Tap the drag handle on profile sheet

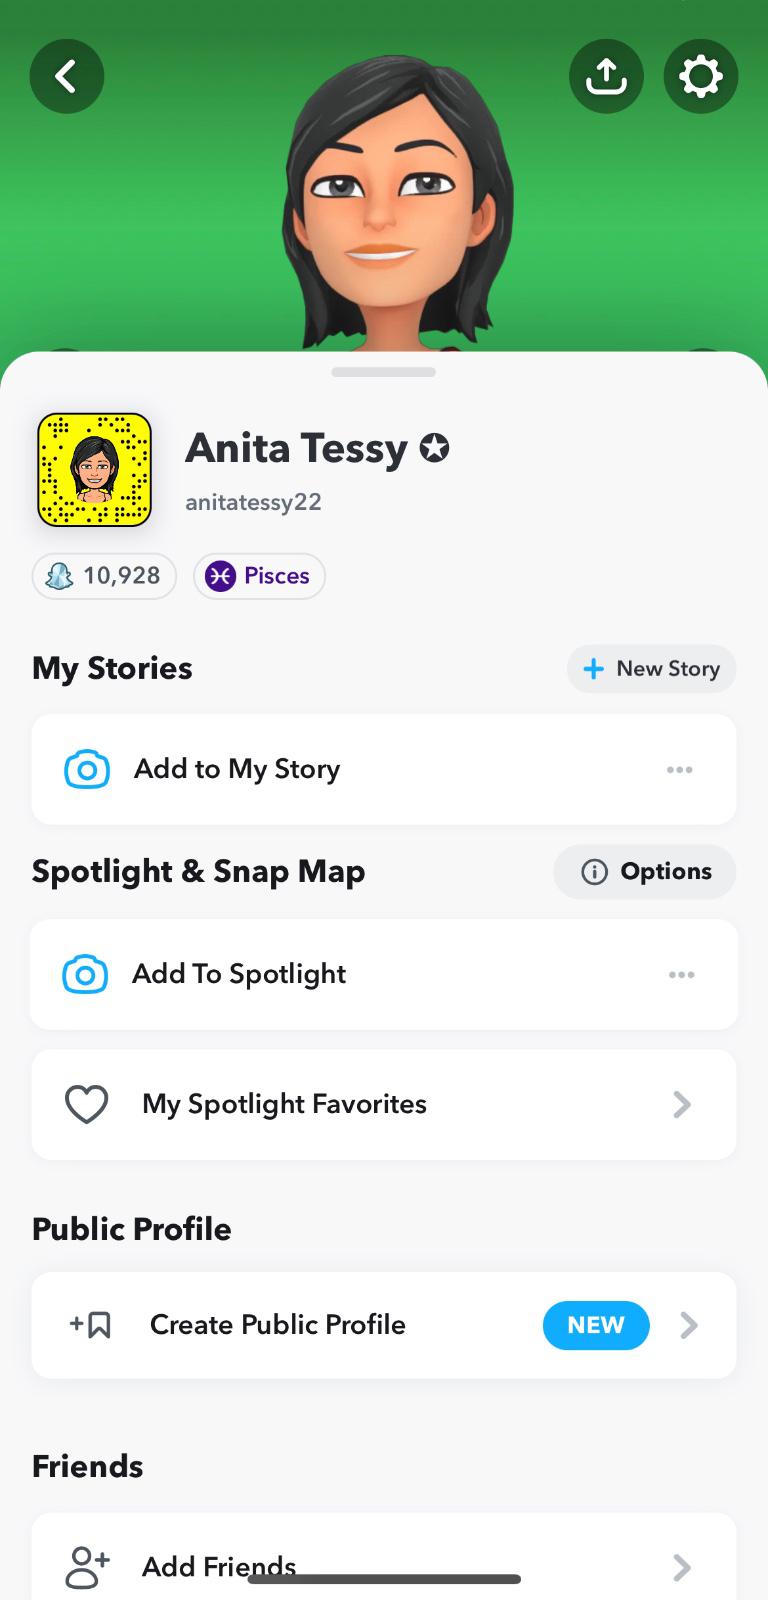click(x=383, y=372)
